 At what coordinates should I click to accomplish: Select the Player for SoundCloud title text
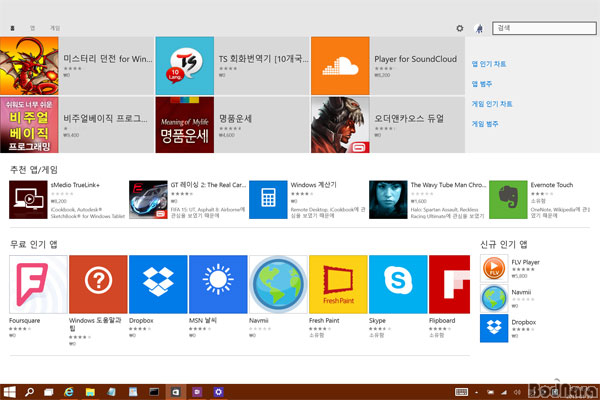click(416, 59)
